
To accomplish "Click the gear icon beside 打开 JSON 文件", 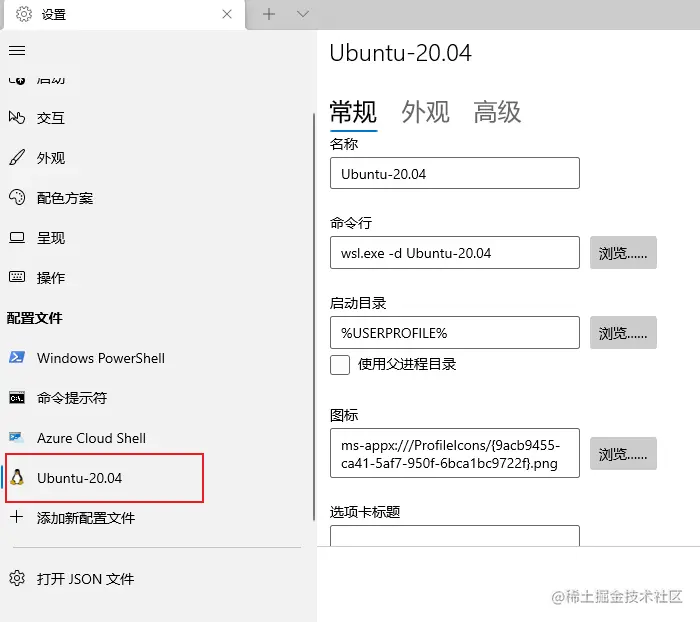I will click(x=17, y=578).
